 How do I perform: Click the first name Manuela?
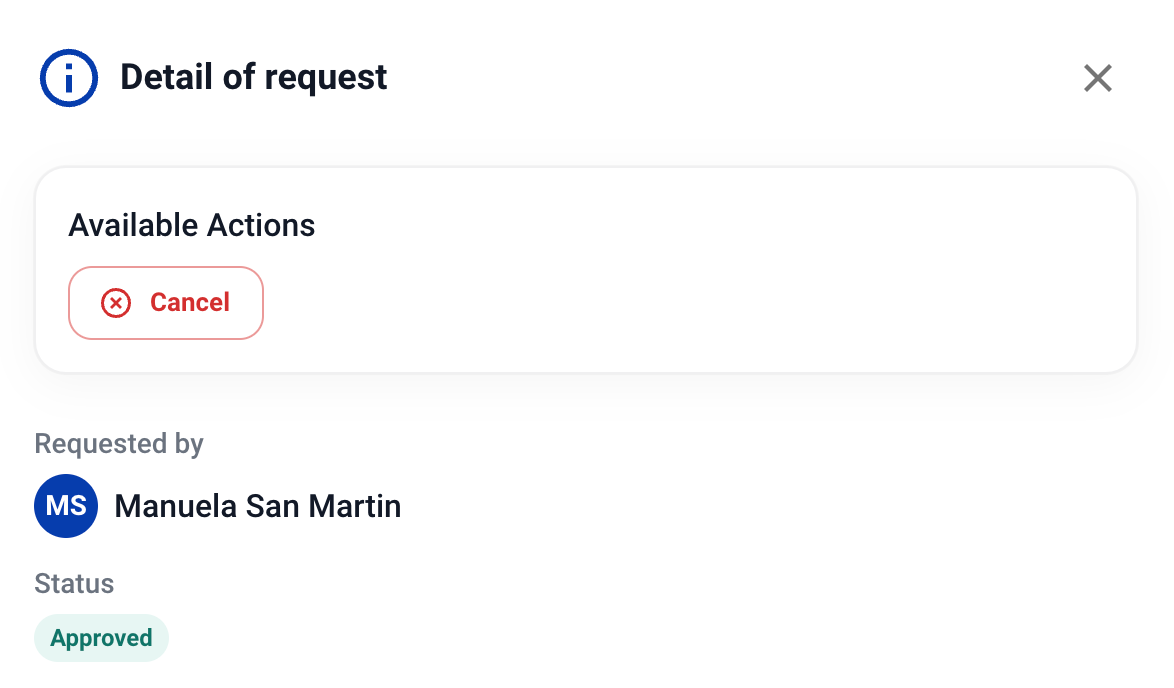pos(176,506)
